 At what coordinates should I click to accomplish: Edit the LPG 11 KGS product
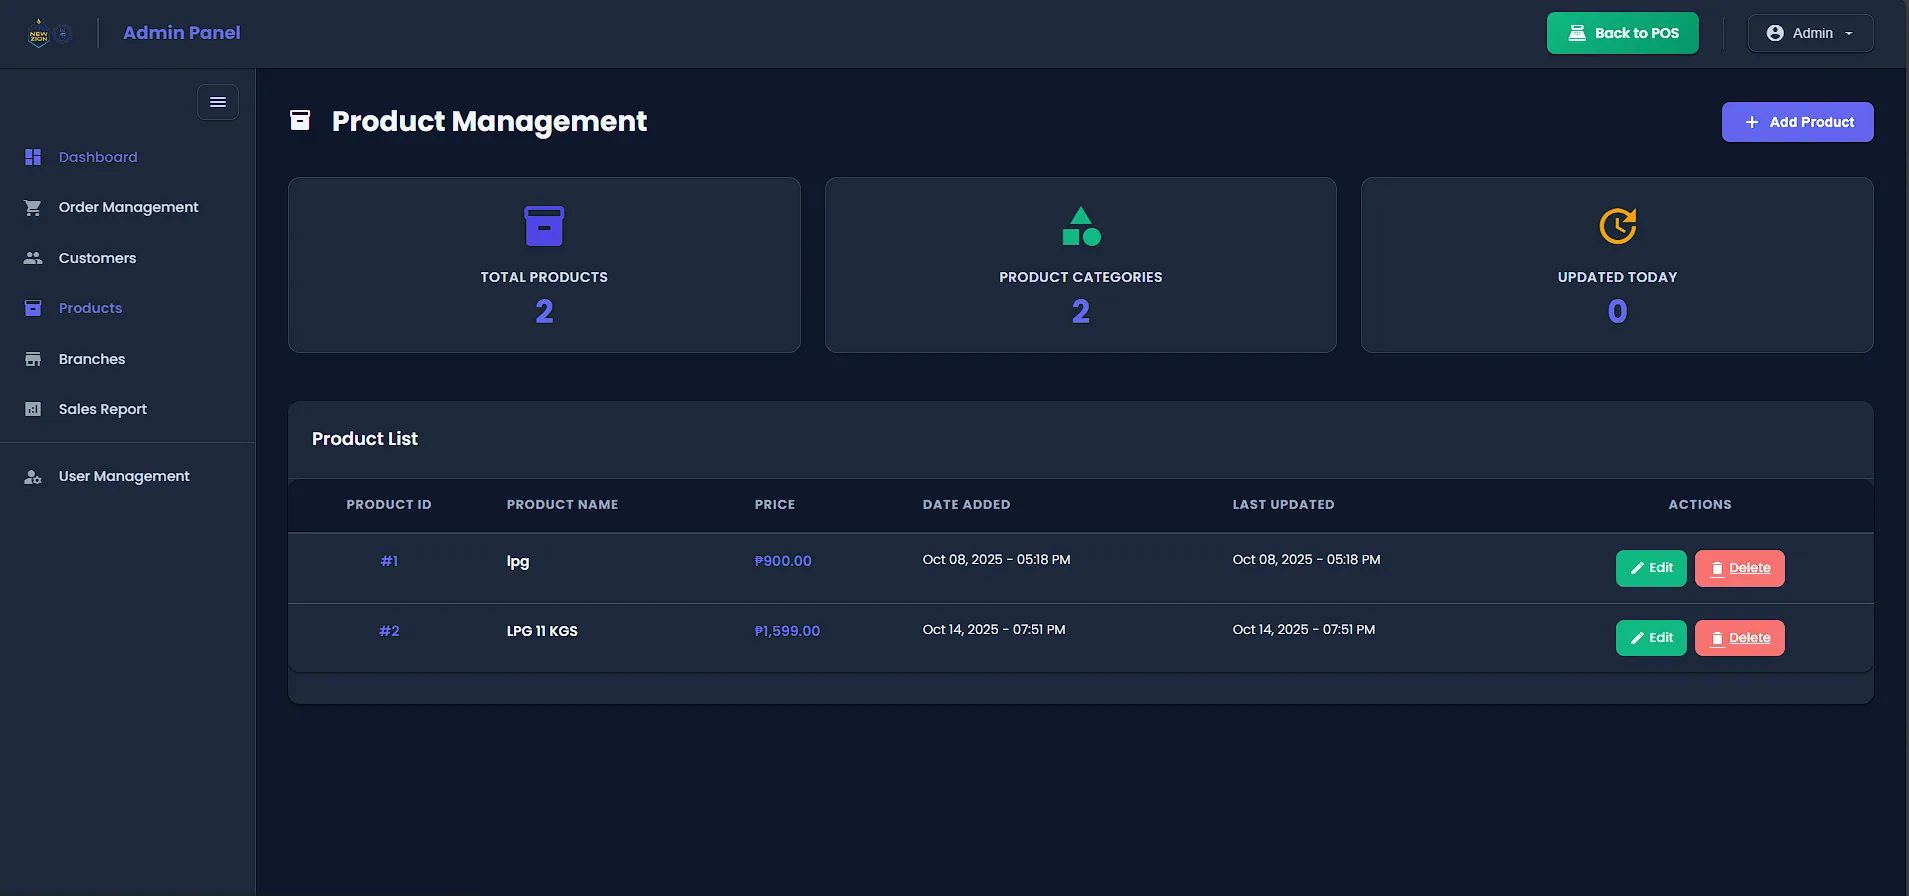tap(1651, 638)
